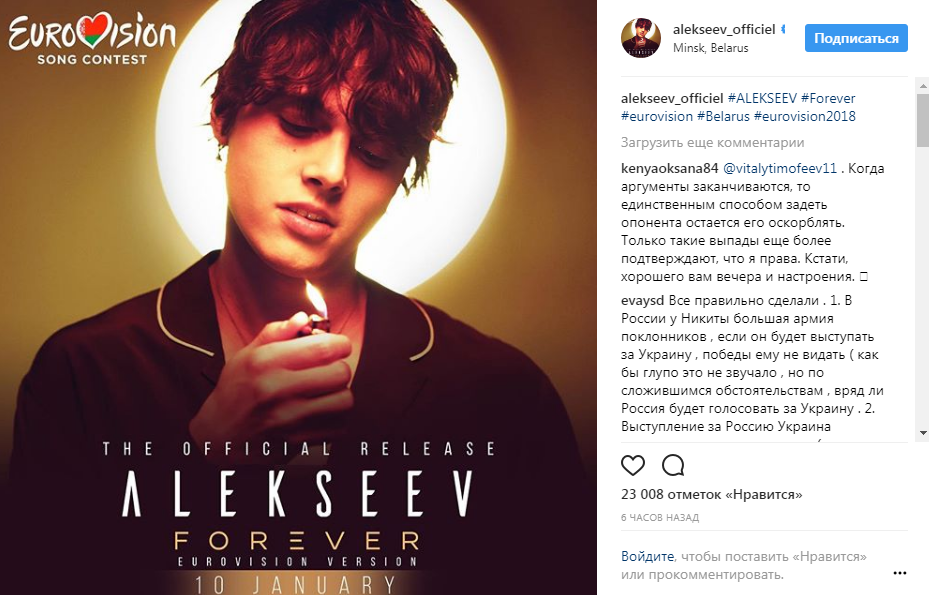Open the three-dots more options menu
This screenshot has width=929, height=595.
[899, 573]
